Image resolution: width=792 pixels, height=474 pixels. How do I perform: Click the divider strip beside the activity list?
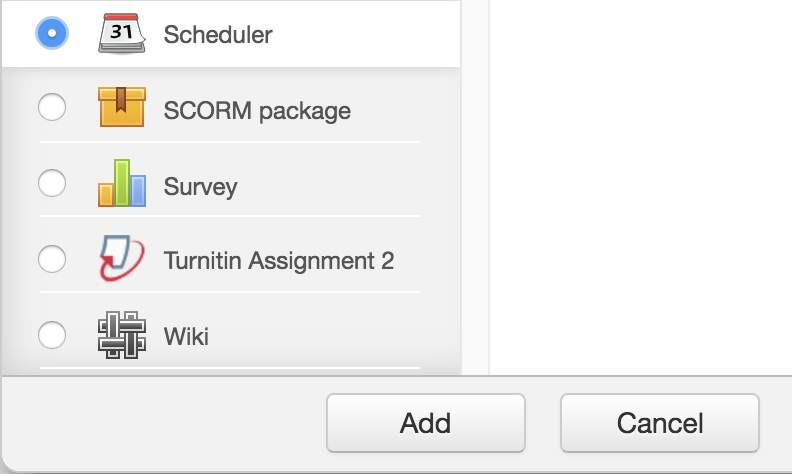pyautogui.click(x=475, y=187)
